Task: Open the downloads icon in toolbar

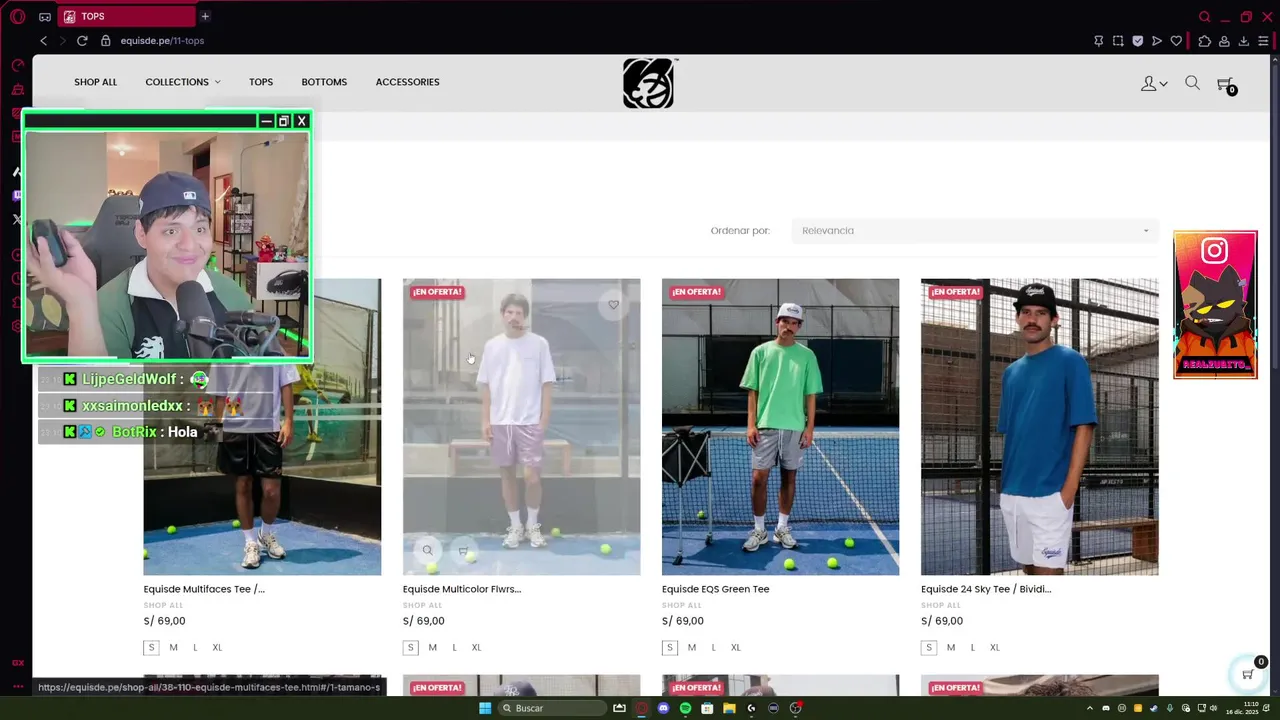Action: point(1243,41)
